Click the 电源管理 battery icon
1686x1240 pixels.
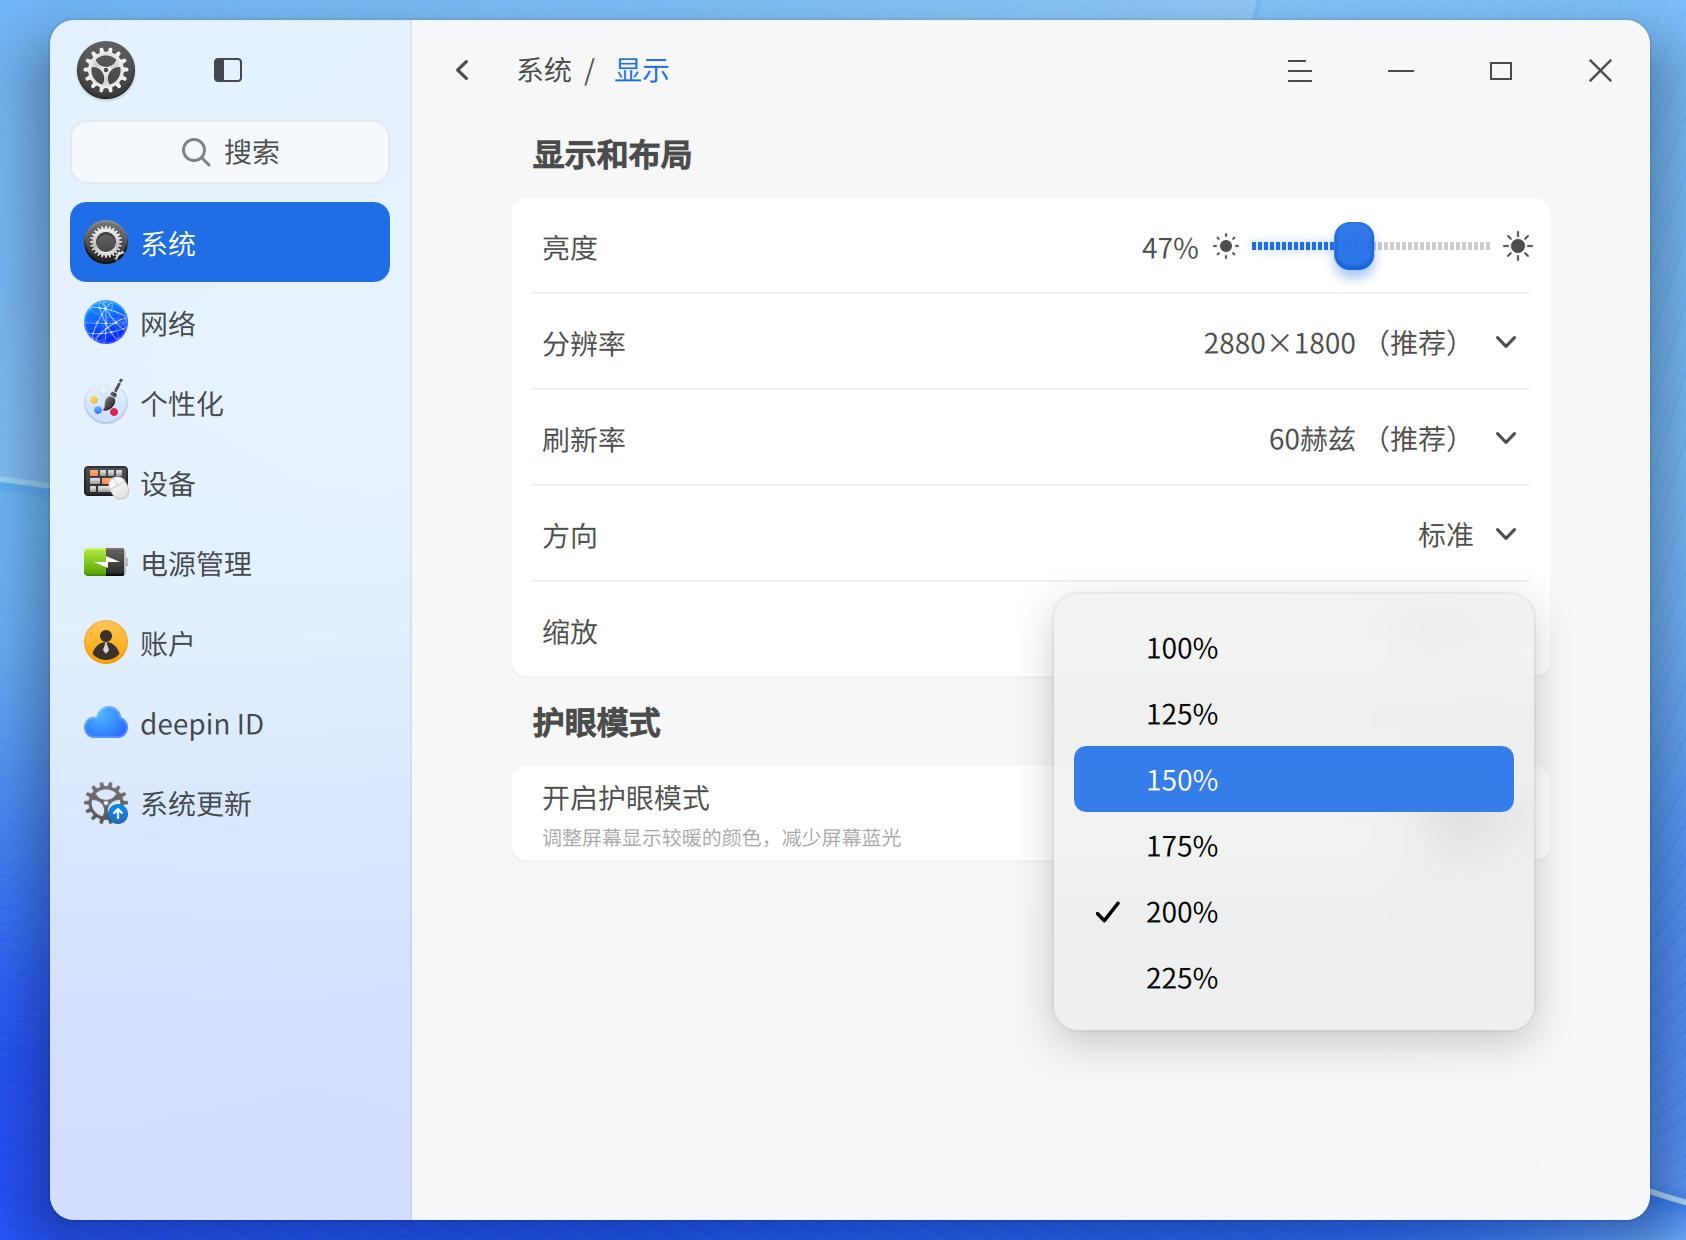point(106,562)
